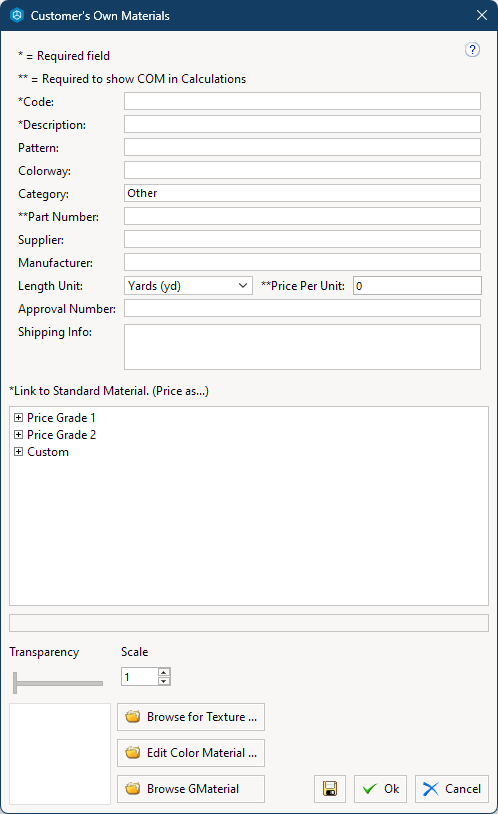Click the Transparency slider handle
The image size is (498, 814).
tap(15, 683)
